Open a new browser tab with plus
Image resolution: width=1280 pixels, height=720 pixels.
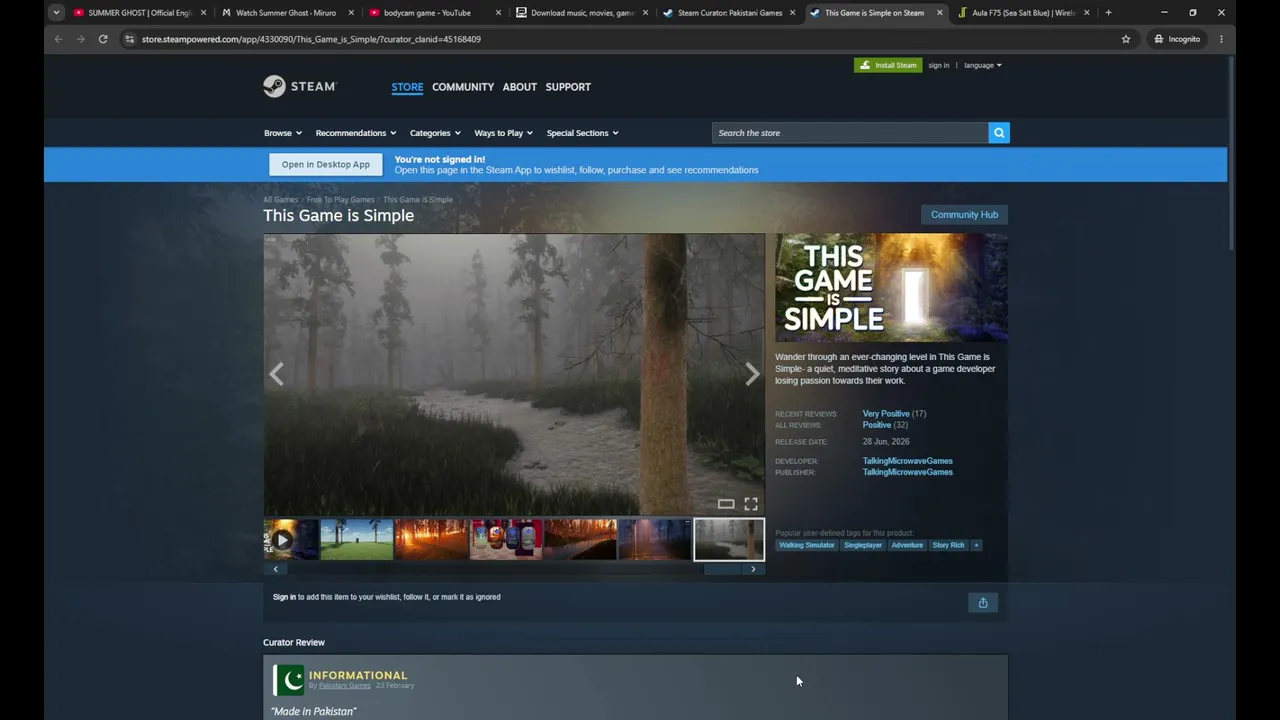pyautogui.click(x=1108, y=13)
